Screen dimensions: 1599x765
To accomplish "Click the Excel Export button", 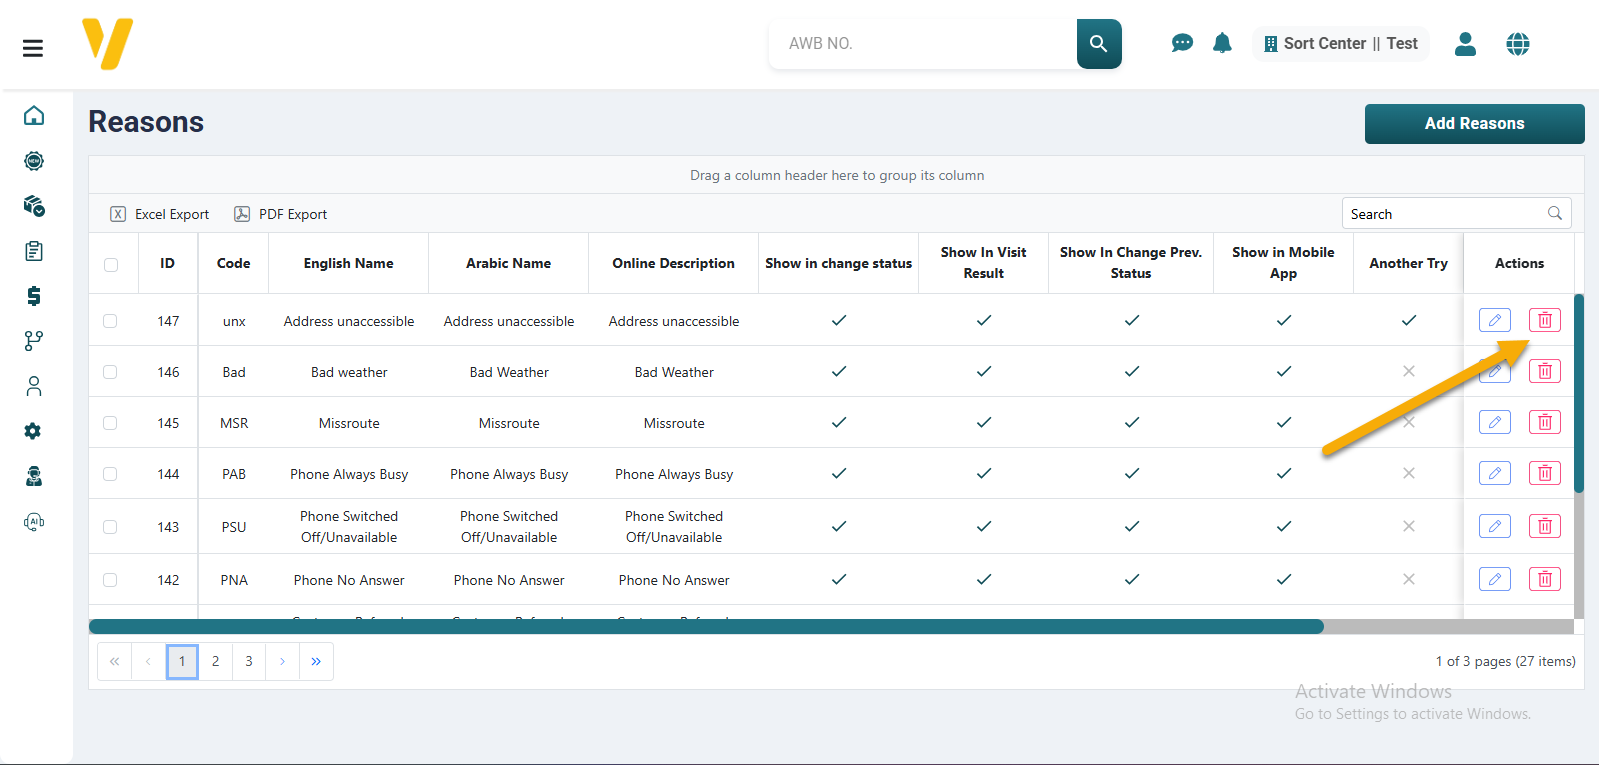I will coord(160,214).
